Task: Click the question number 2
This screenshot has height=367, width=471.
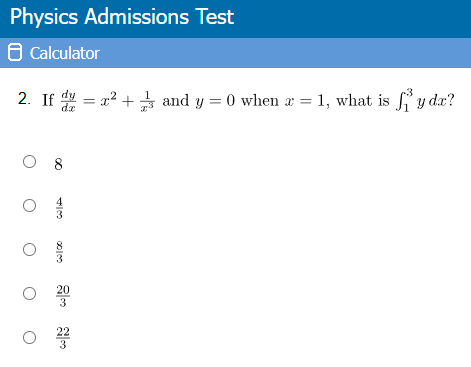Action: point(24,99)
